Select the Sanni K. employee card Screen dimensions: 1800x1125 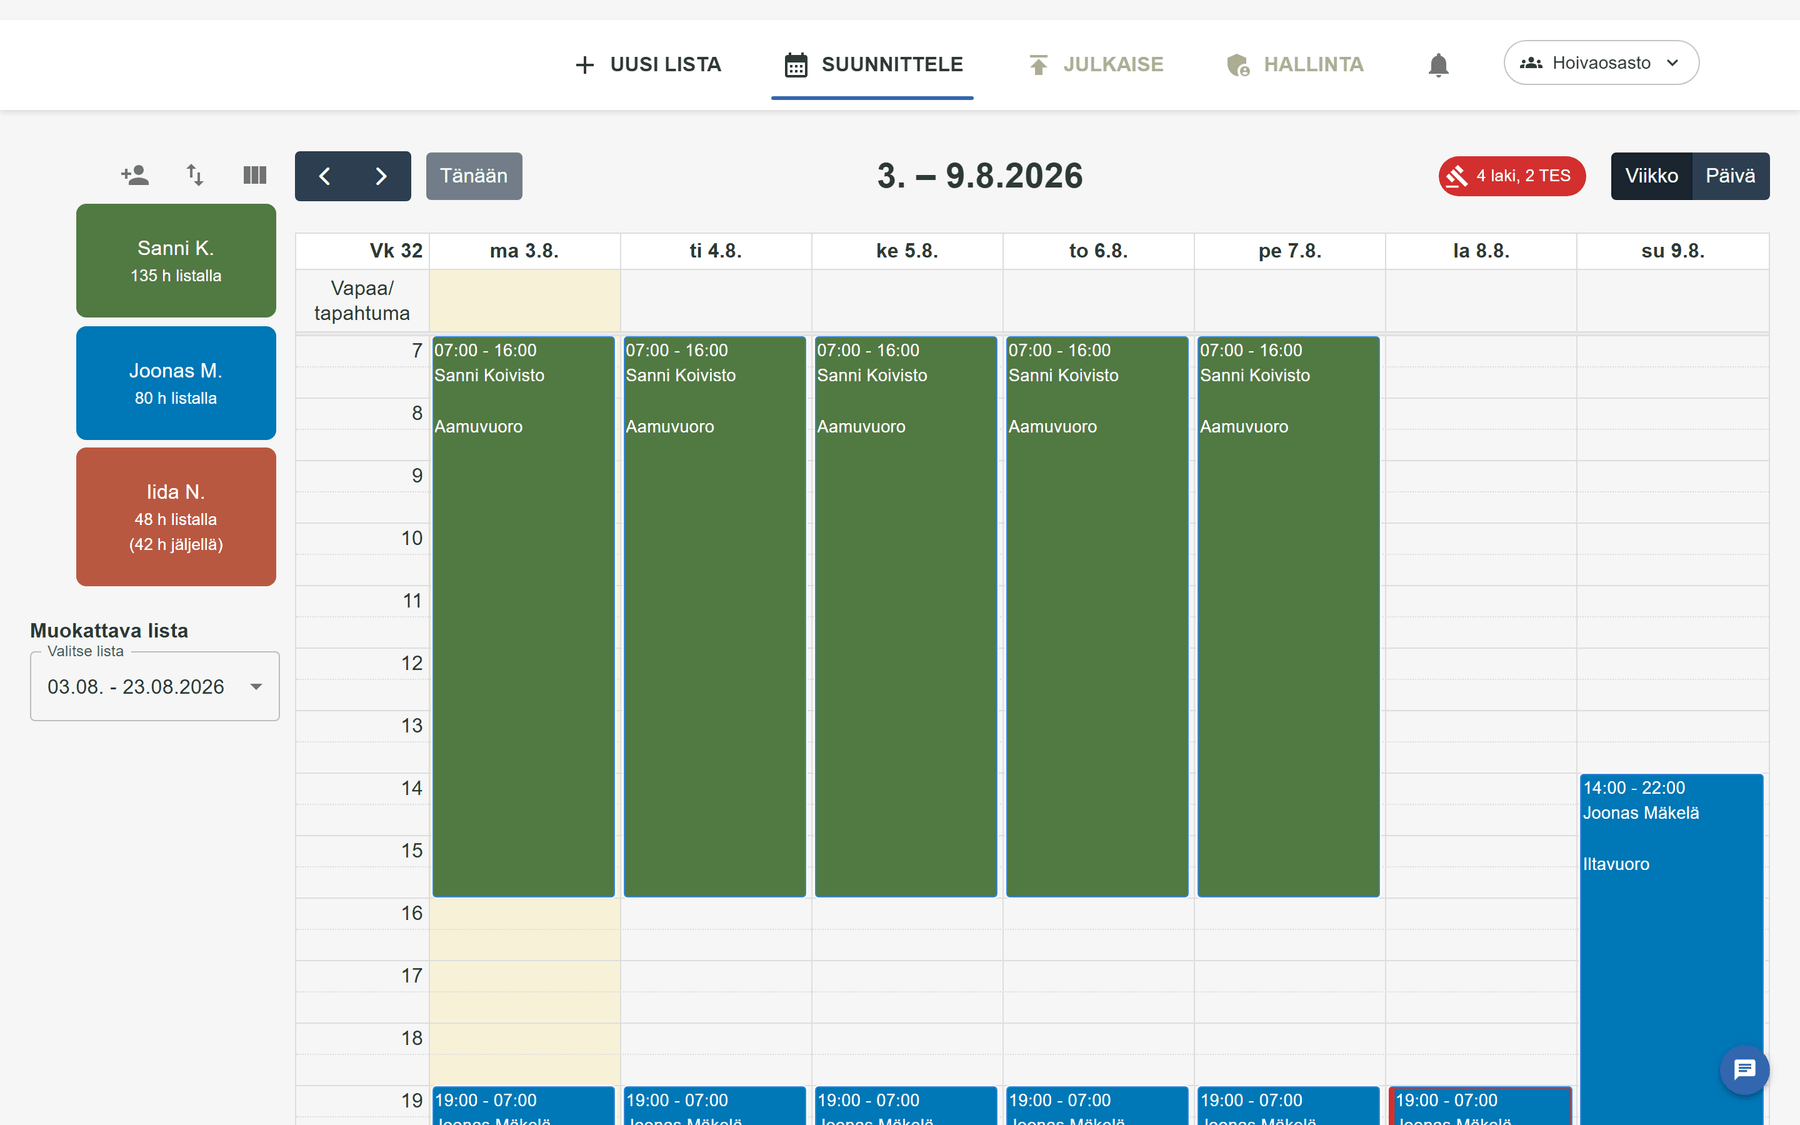click(176, 261)
